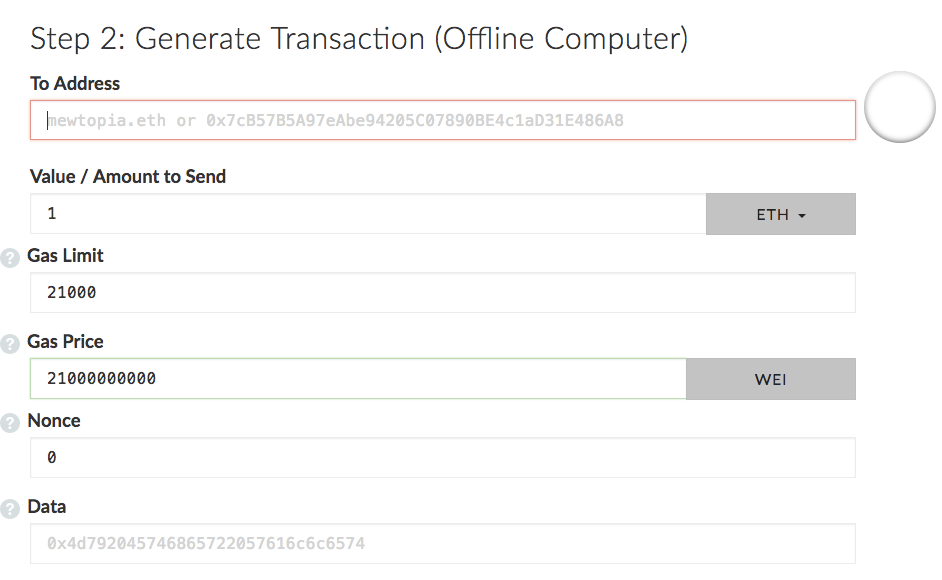Select the Value / Amount to Send field

[x=370, y=213]
